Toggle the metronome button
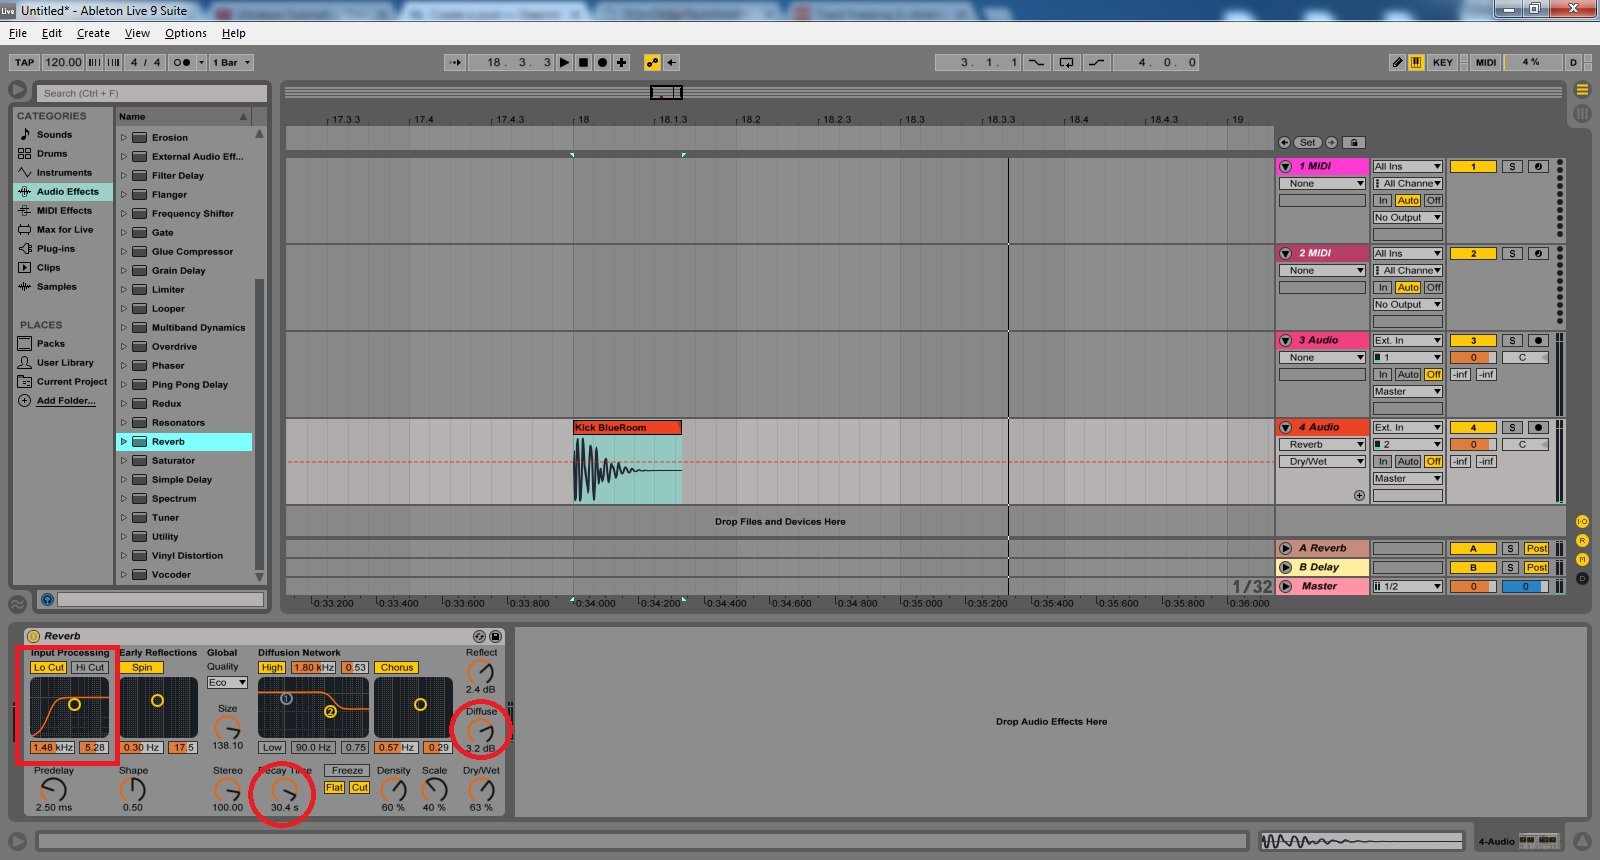1600x860 pixels. (x=181, y=62)
